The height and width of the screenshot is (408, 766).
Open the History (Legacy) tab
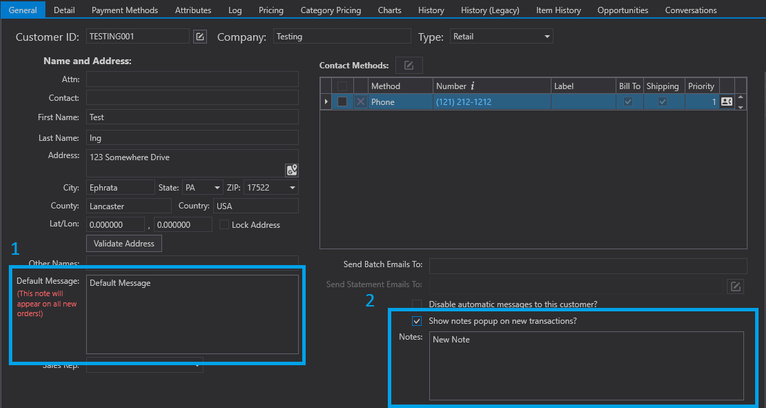(490, 10)
